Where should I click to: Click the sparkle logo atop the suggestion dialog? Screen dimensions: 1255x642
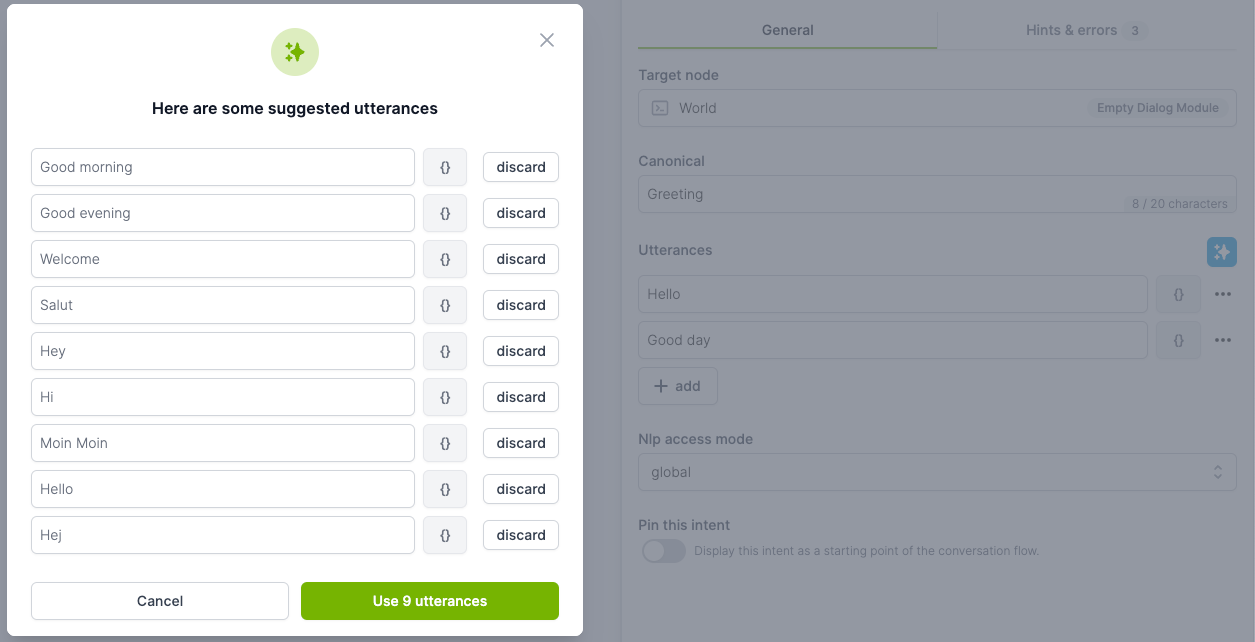pyautogui.click(x=294, y=52)
